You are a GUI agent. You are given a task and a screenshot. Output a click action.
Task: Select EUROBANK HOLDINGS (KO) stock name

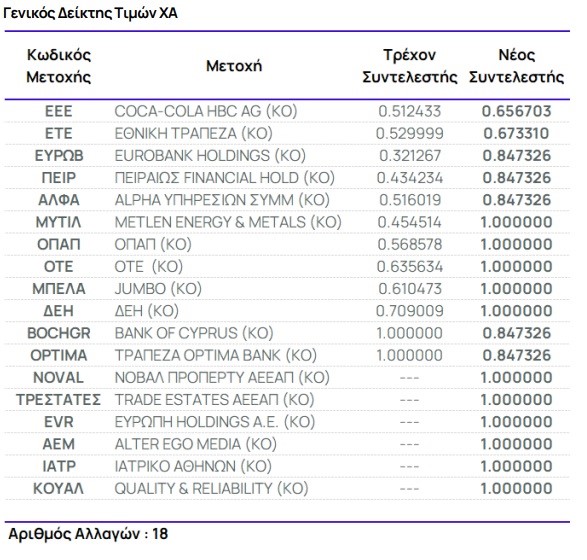[x=210, y=156]
